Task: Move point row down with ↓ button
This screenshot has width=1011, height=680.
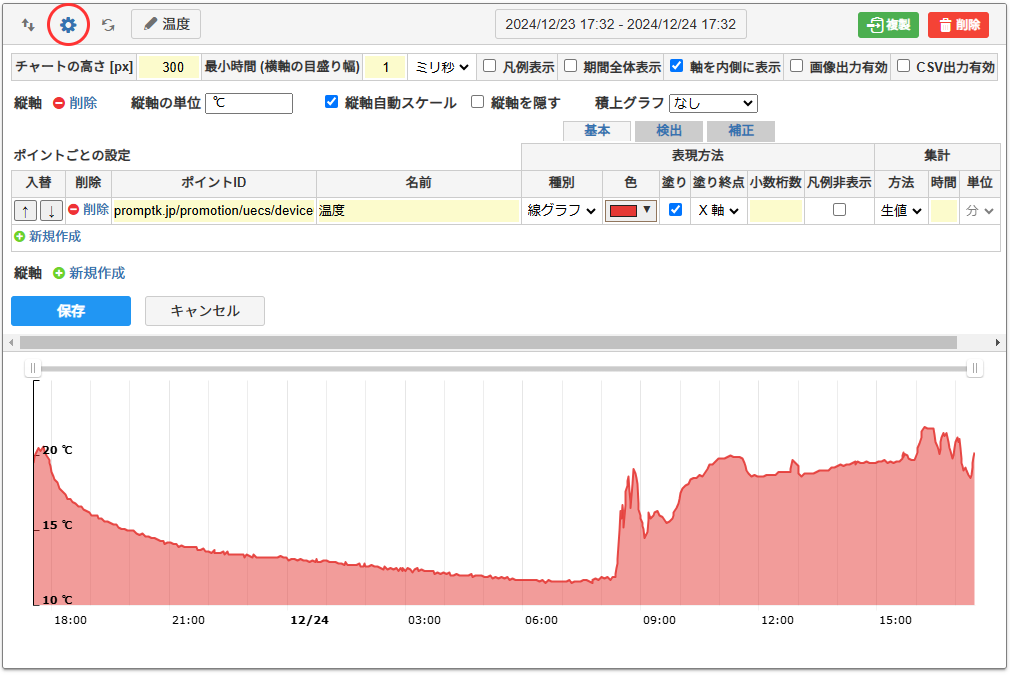Action: pos(52,211)
